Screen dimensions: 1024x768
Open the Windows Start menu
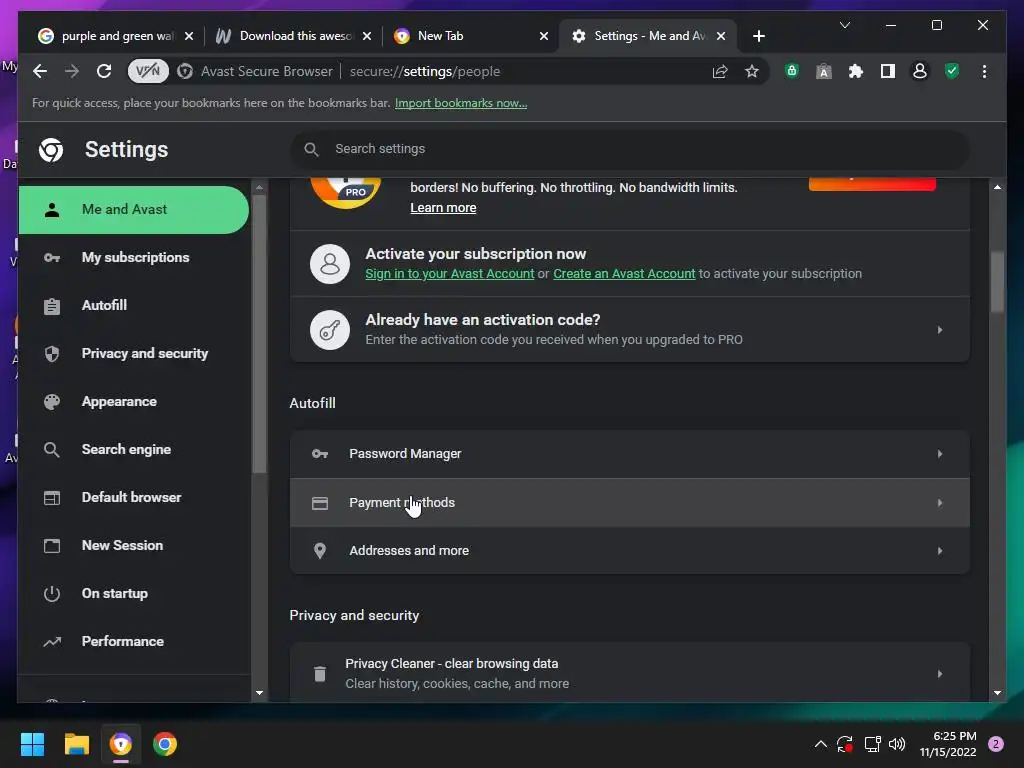pyautogui.click(x=32, y=744)
